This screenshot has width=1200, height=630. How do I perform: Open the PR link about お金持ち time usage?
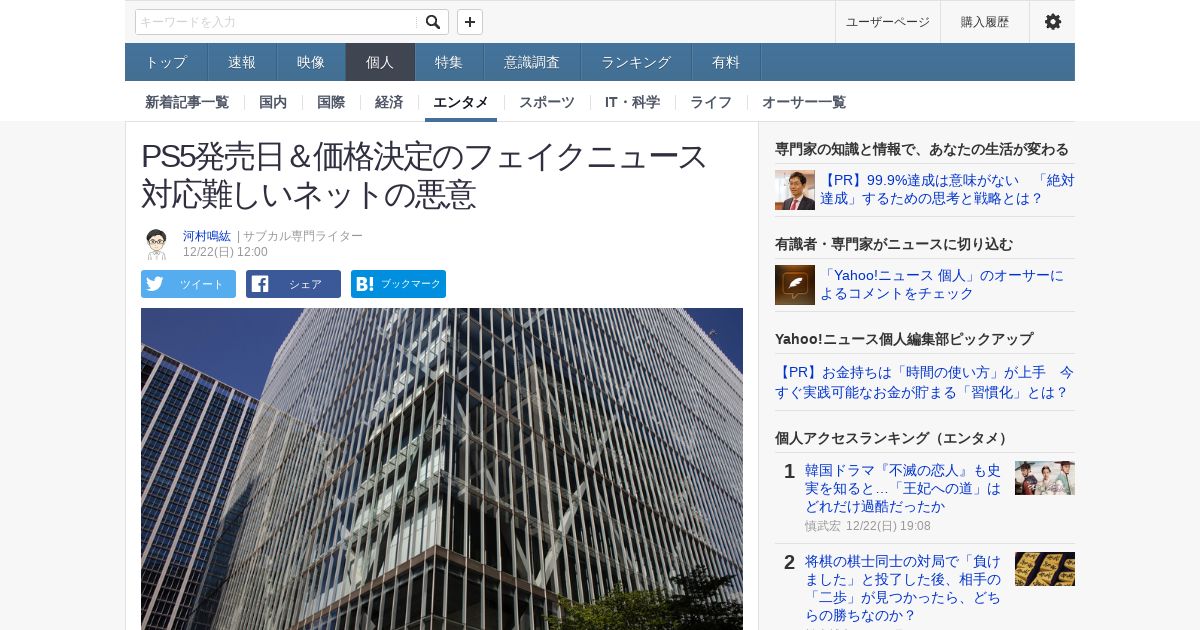point(925,381)
